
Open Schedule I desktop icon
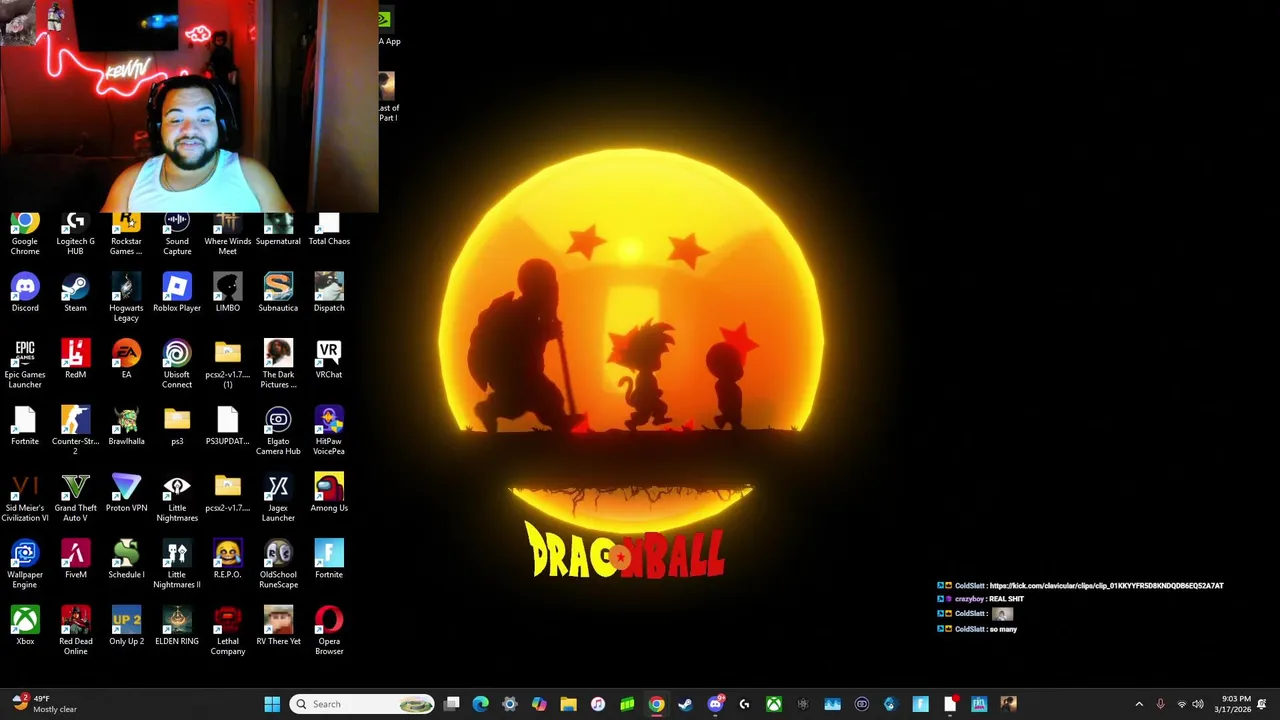click(126, 559)
